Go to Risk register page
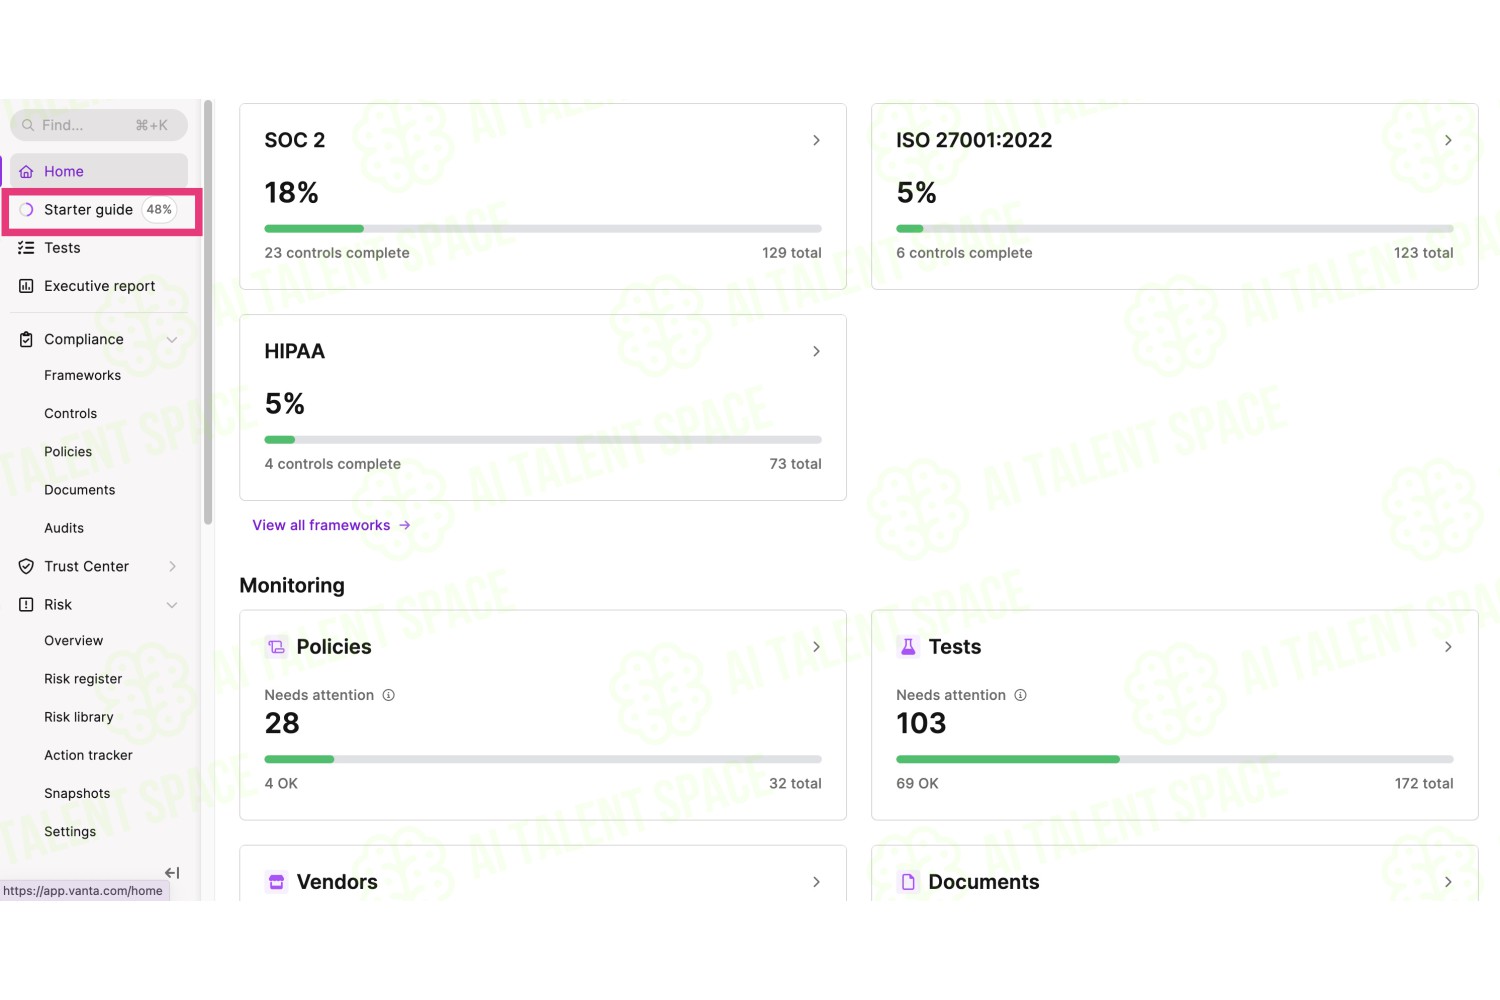The height and width of the screenshot is (1000, 1500). pos(83,679)
